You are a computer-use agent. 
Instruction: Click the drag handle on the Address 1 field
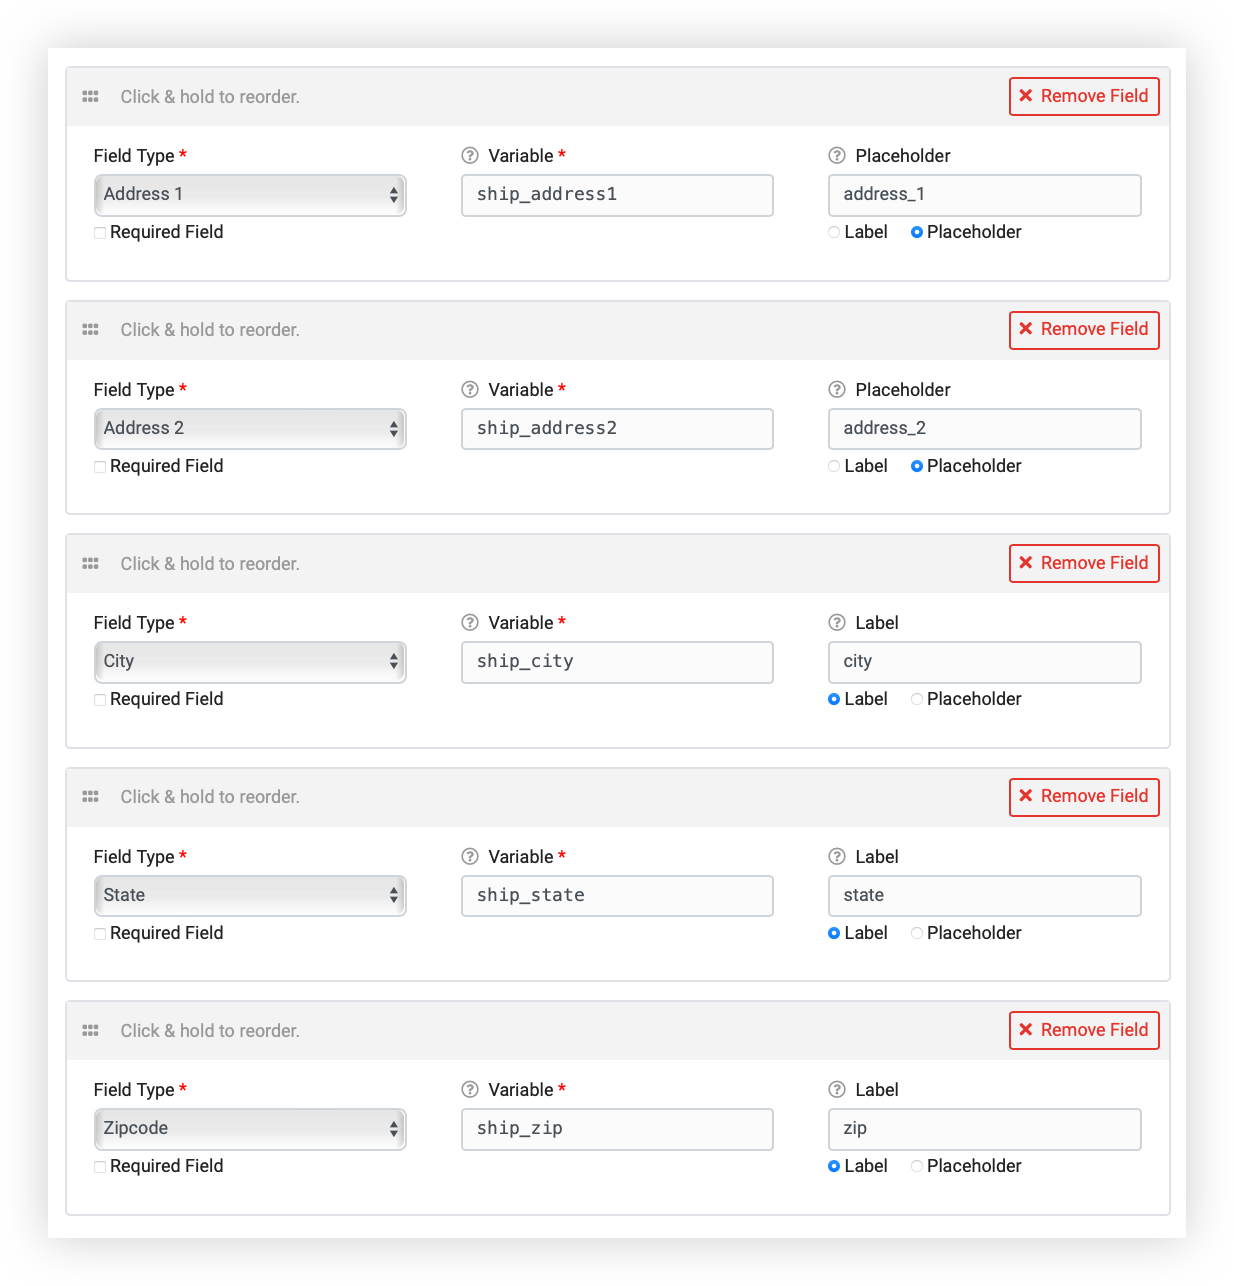(90, 96)
